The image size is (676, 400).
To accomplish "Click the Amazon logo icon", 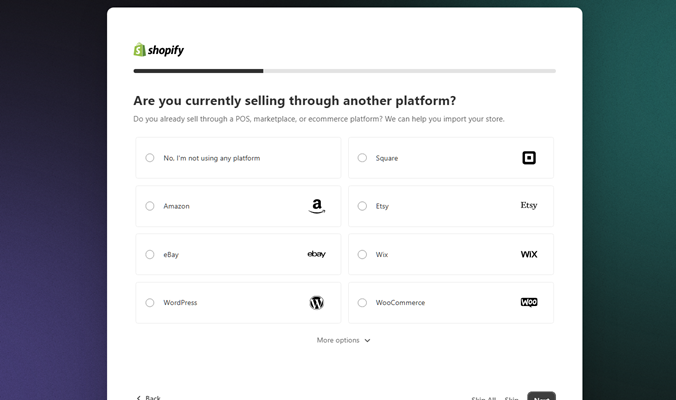I will pos(317,206).
